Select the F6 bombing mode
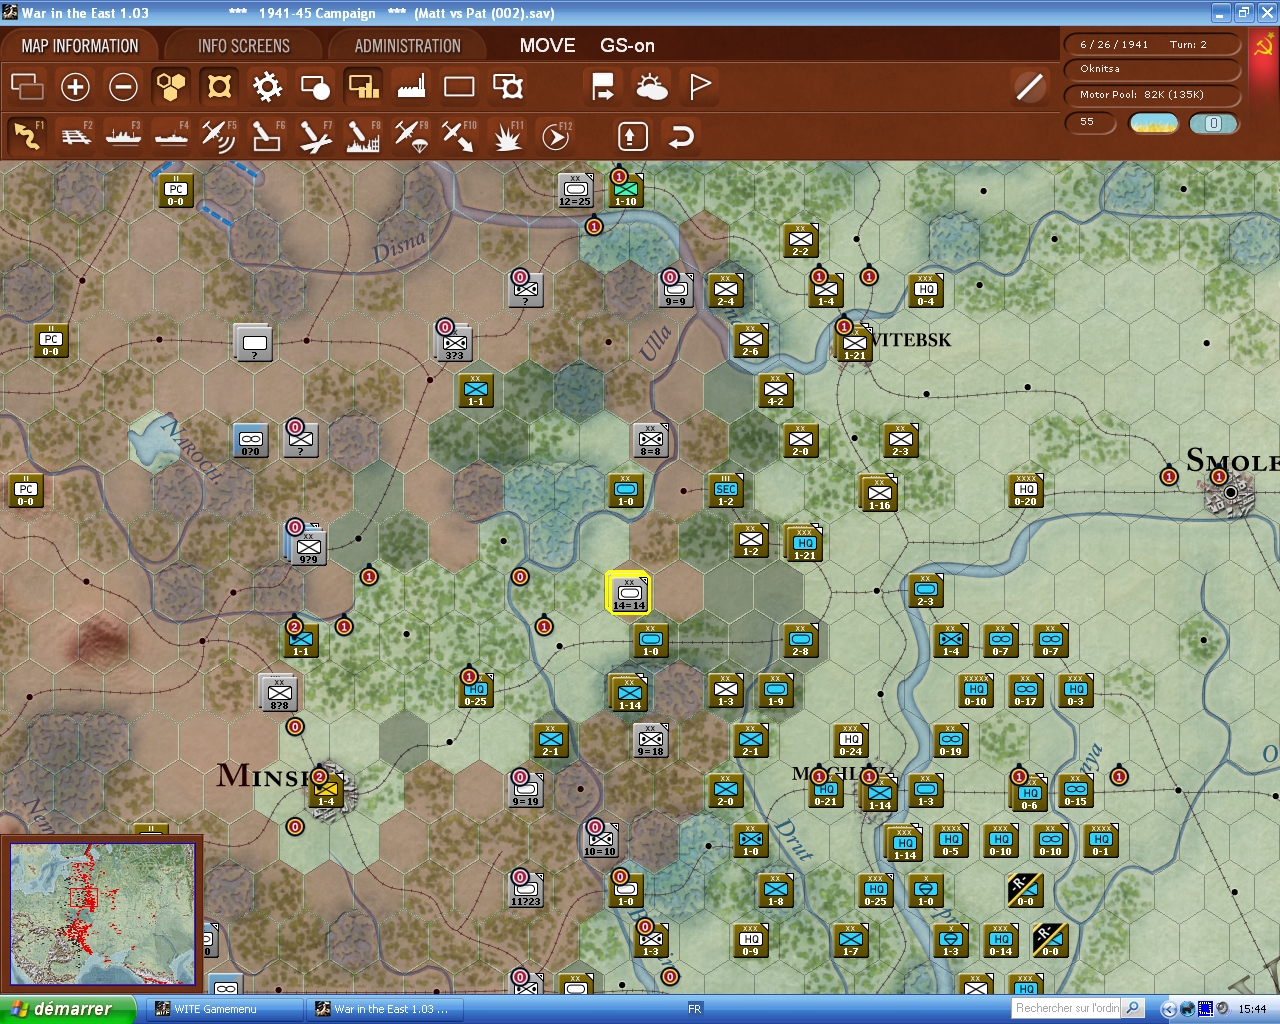Image resolution: width=1280 pixels, height=1024 pixels. point(267,136)
